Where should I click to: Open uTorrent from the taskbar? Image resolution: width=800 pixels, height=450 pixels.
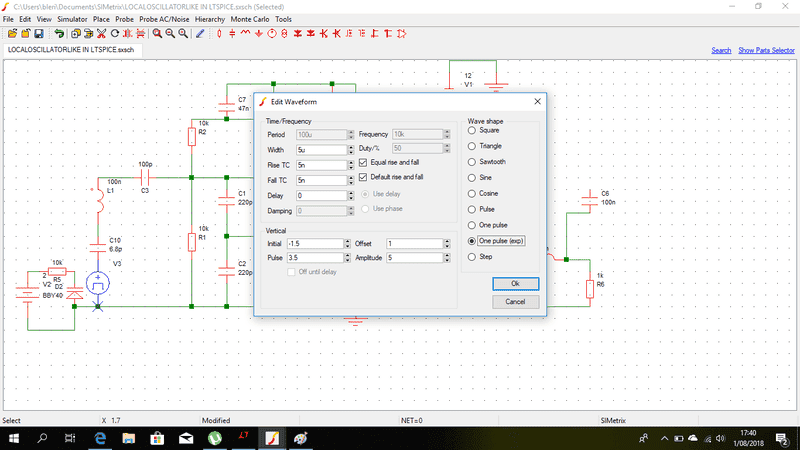[215, 438]
